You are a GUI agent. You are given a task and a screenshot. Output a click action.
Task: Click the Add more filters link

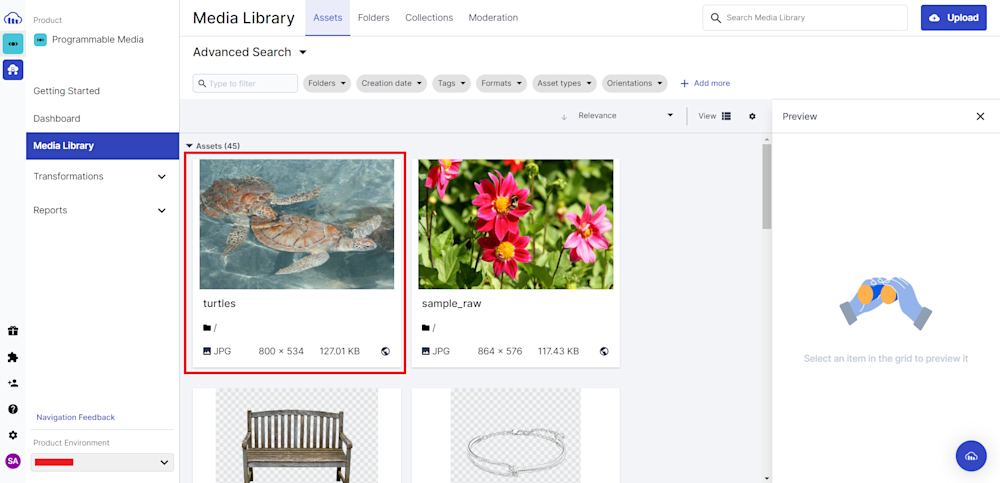click(x=705, y=84)
